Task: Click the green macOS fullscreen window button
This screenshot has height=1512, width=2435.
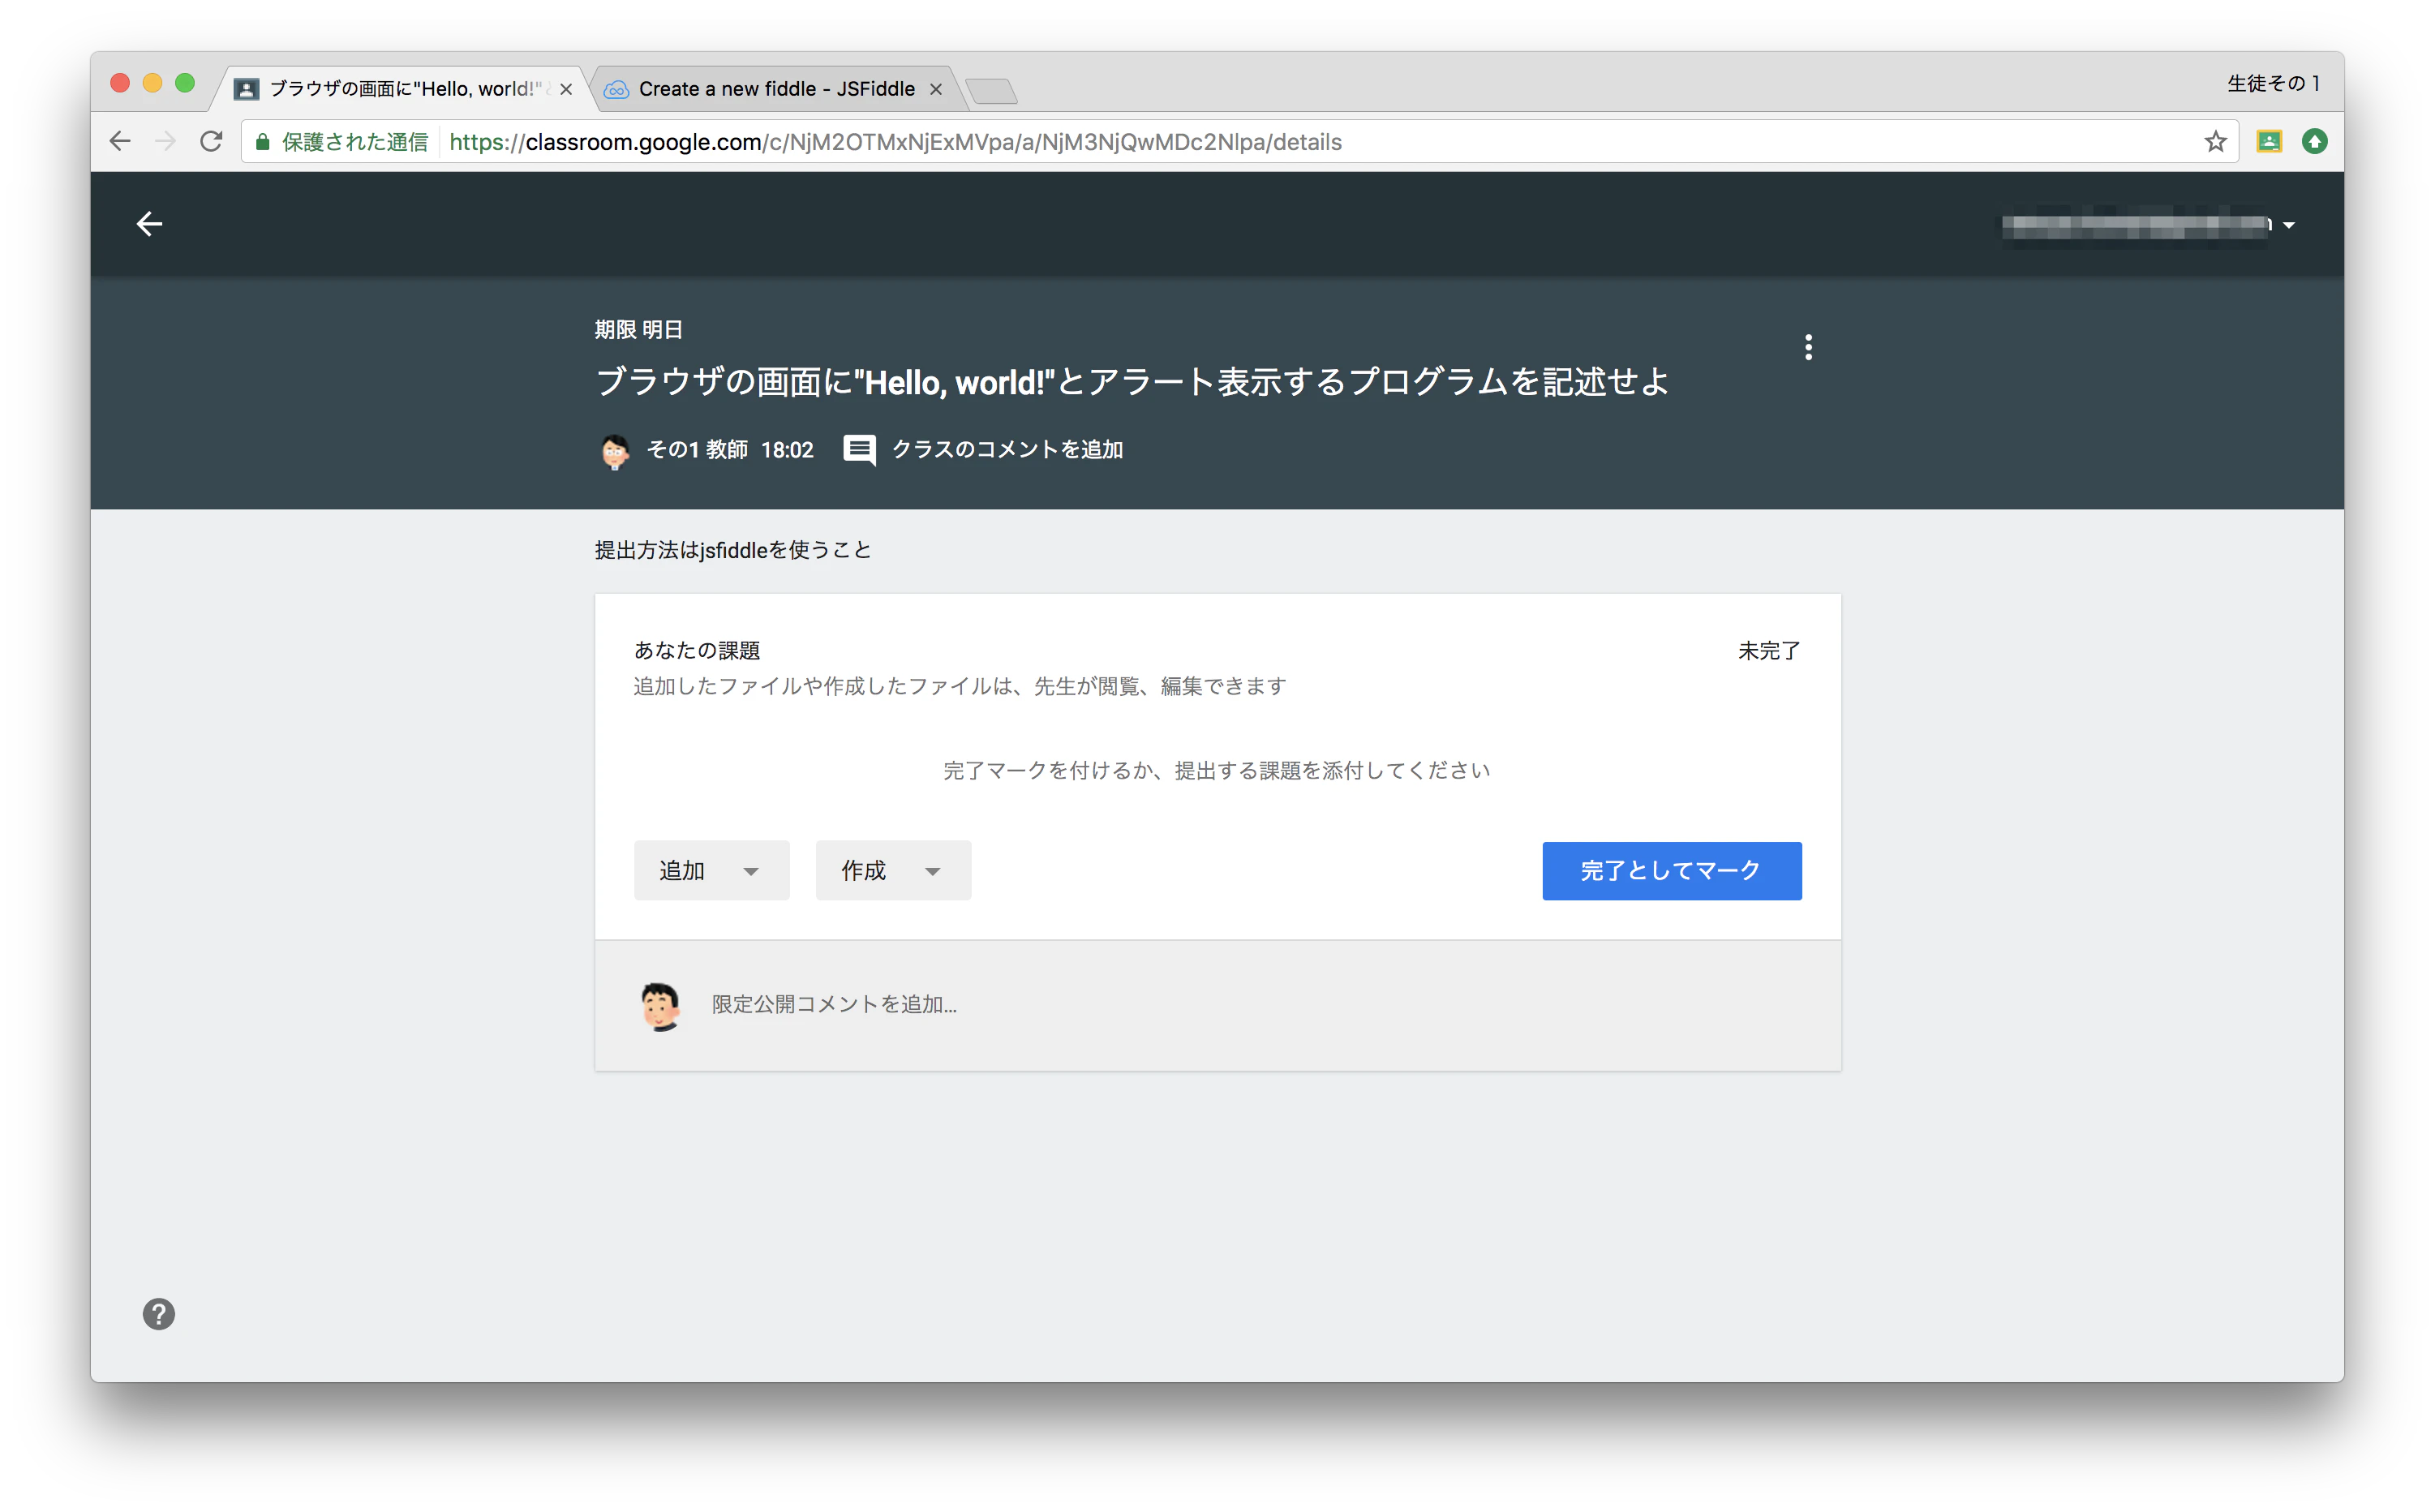Action: pos(185,83)
